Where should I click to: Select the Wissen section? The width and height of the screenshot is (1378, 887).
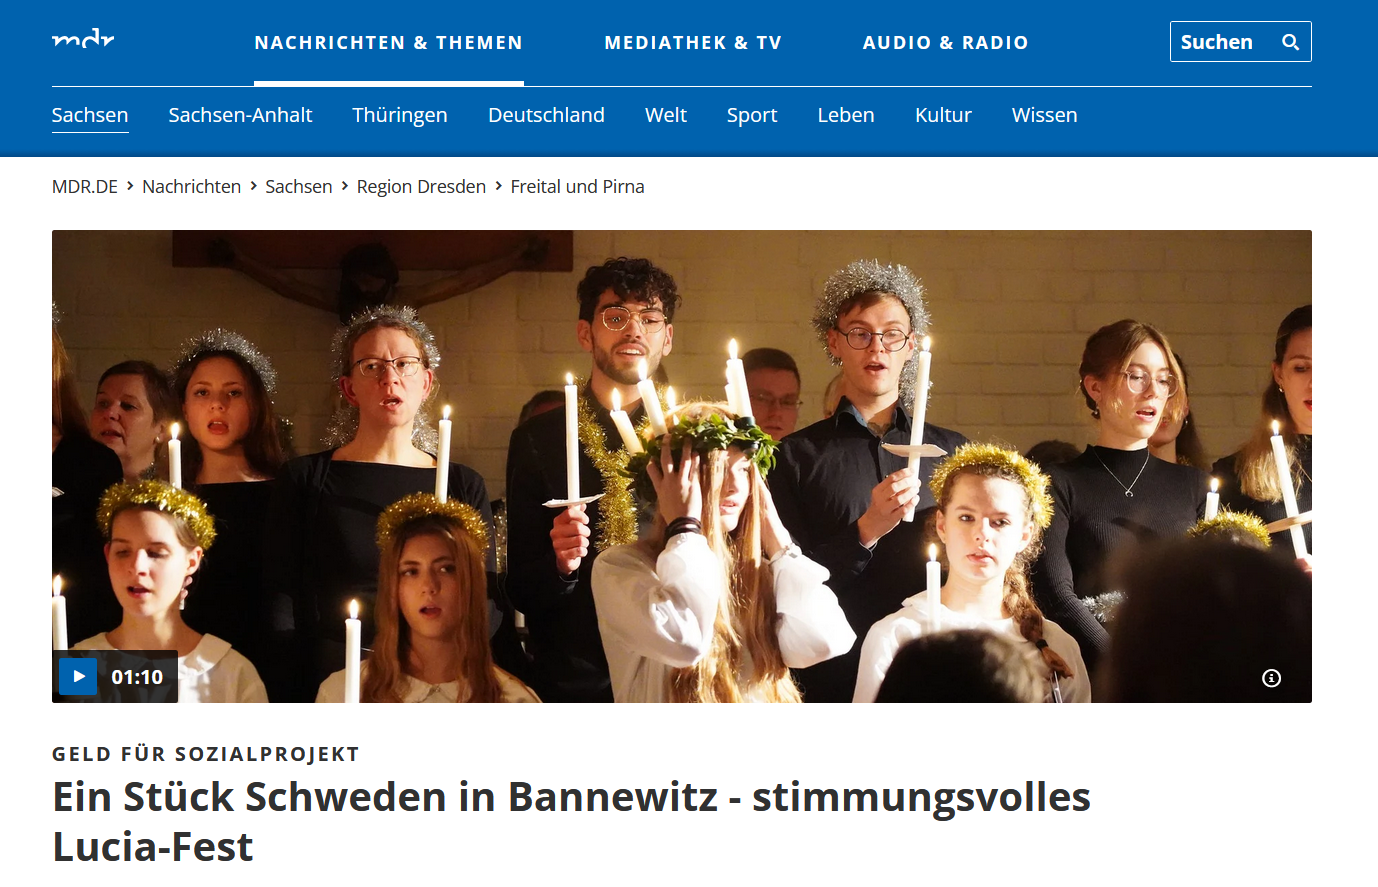(1044, 115)
